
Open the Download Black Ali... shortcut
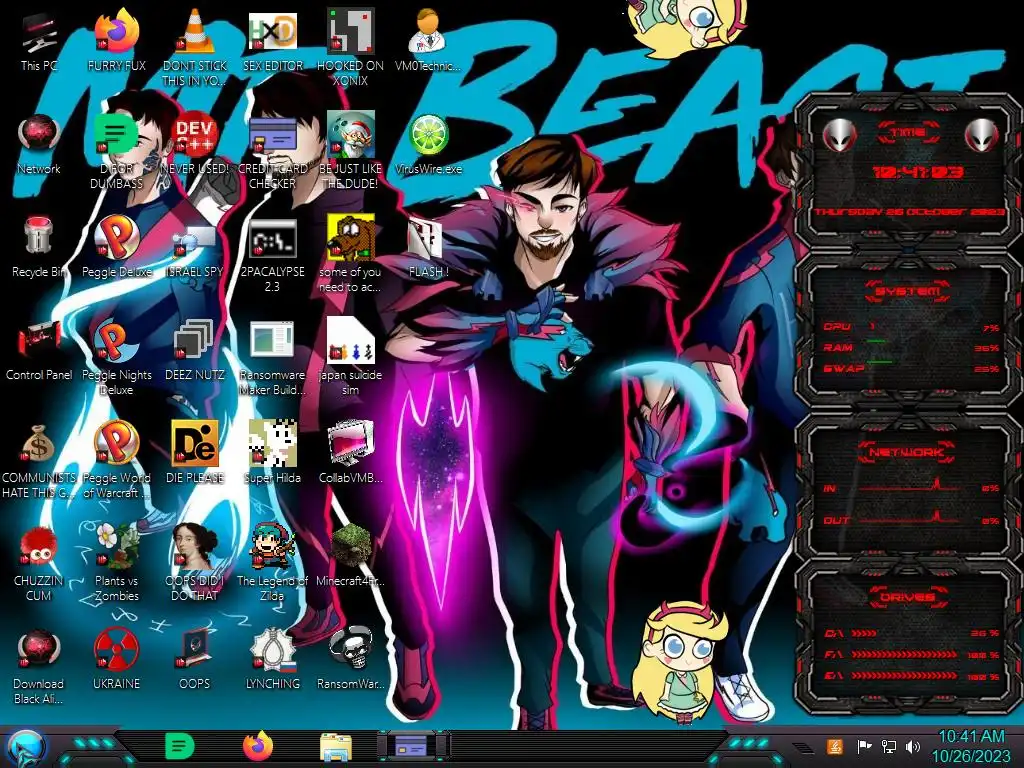coord(39,666)
